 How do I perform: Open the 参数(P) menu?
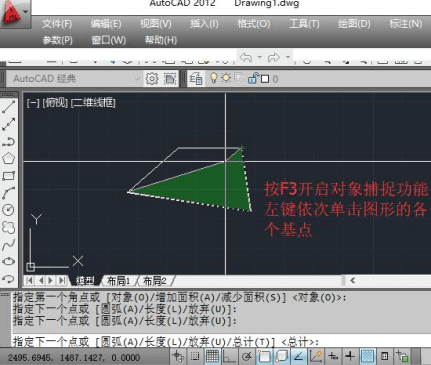point(57,40)
